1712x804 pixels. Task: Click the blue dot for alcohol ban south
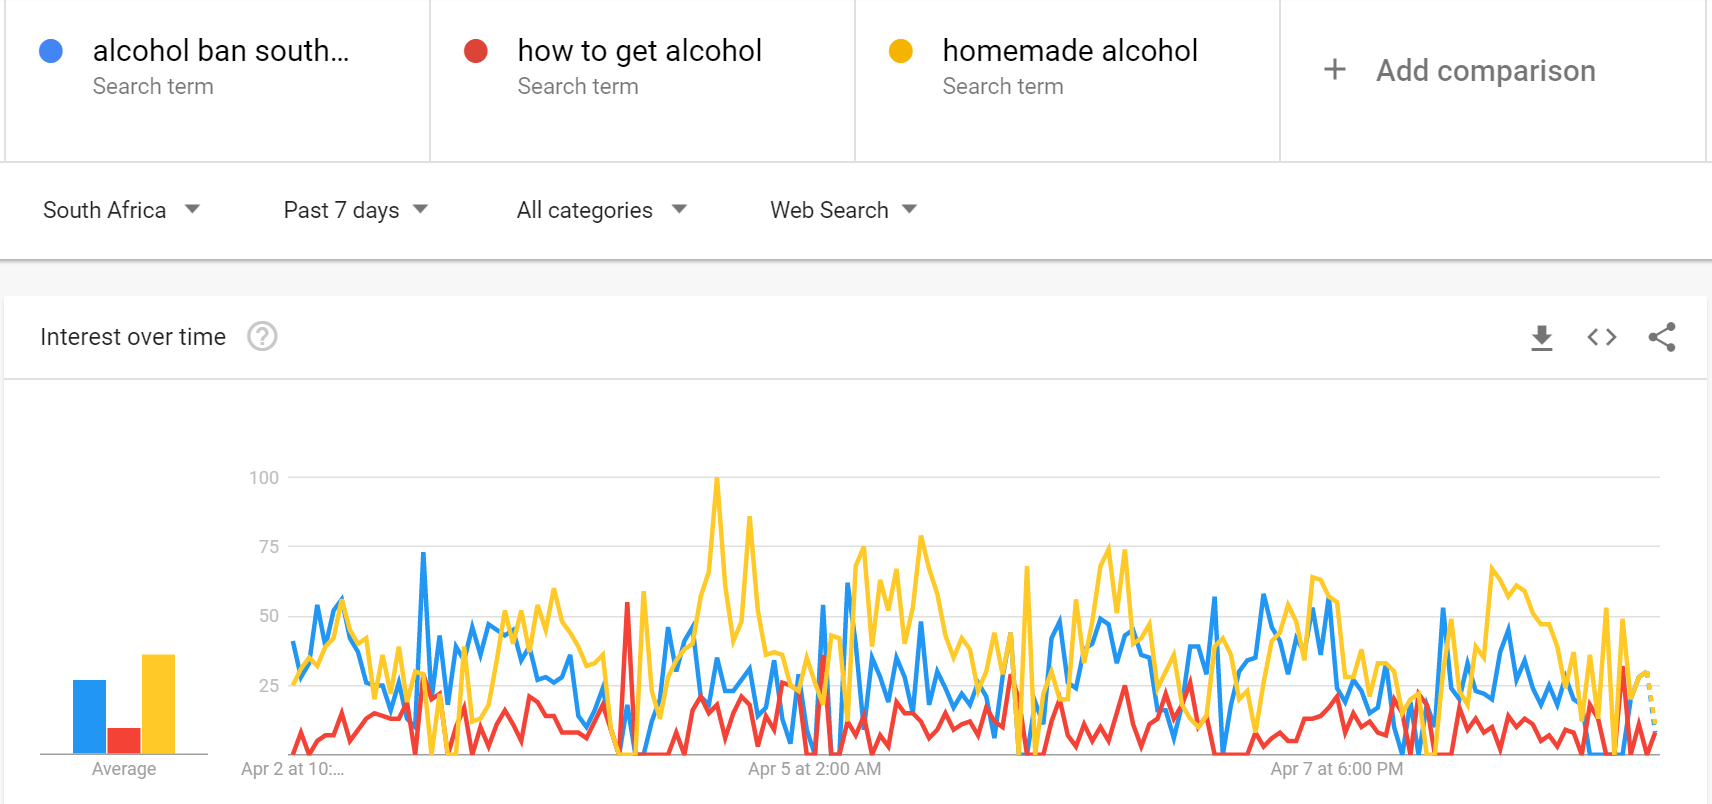click(x=51, y=51)
